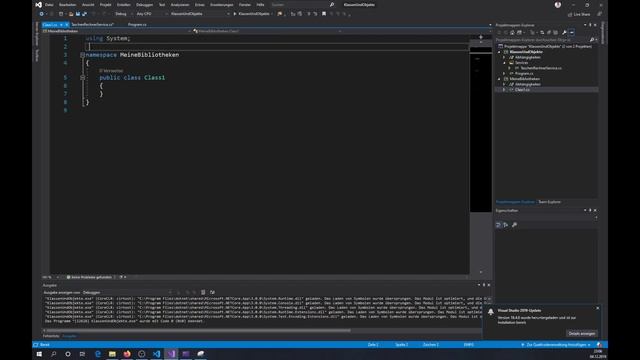Click Clear All icon in output toolbar
This screenshot has height=360, width=640.
point(203,292)
